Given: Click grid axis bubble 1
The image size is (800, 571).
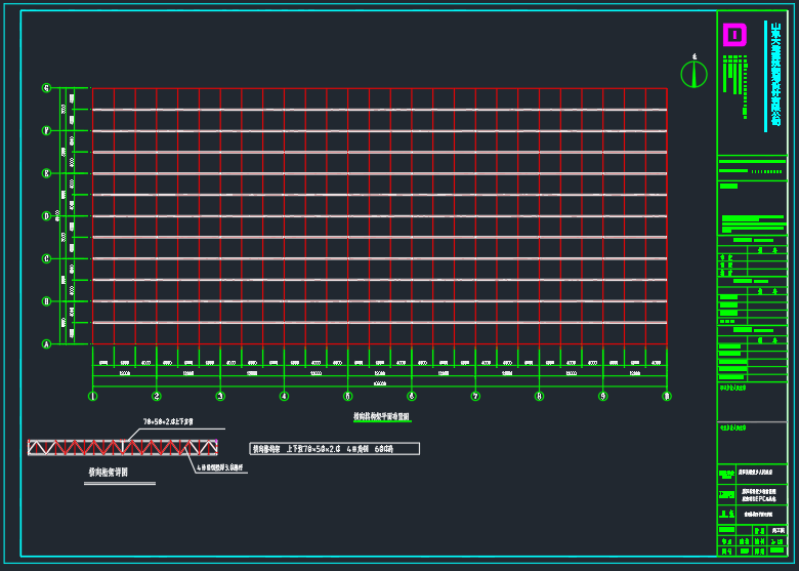Looking at the screenshot, I should [93, 396].
